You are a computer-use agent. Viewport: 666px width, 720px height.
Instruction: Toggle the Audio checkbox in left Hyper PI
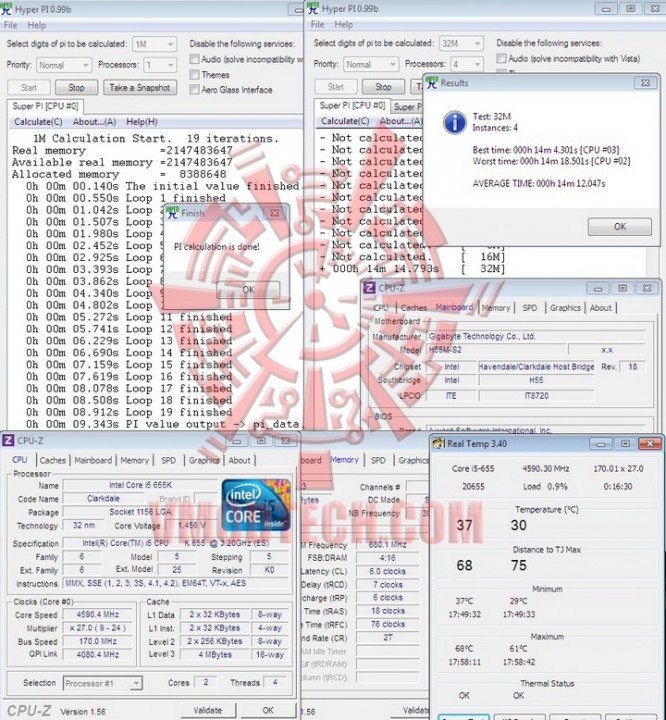click(x=195, y=59)
